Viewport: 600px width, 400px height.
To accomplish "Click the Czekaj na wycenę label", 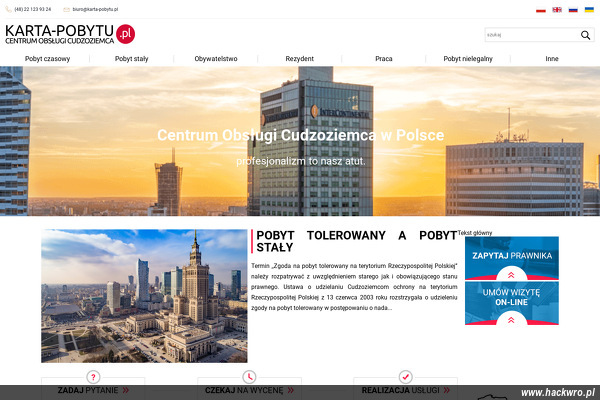I will 244,390.
